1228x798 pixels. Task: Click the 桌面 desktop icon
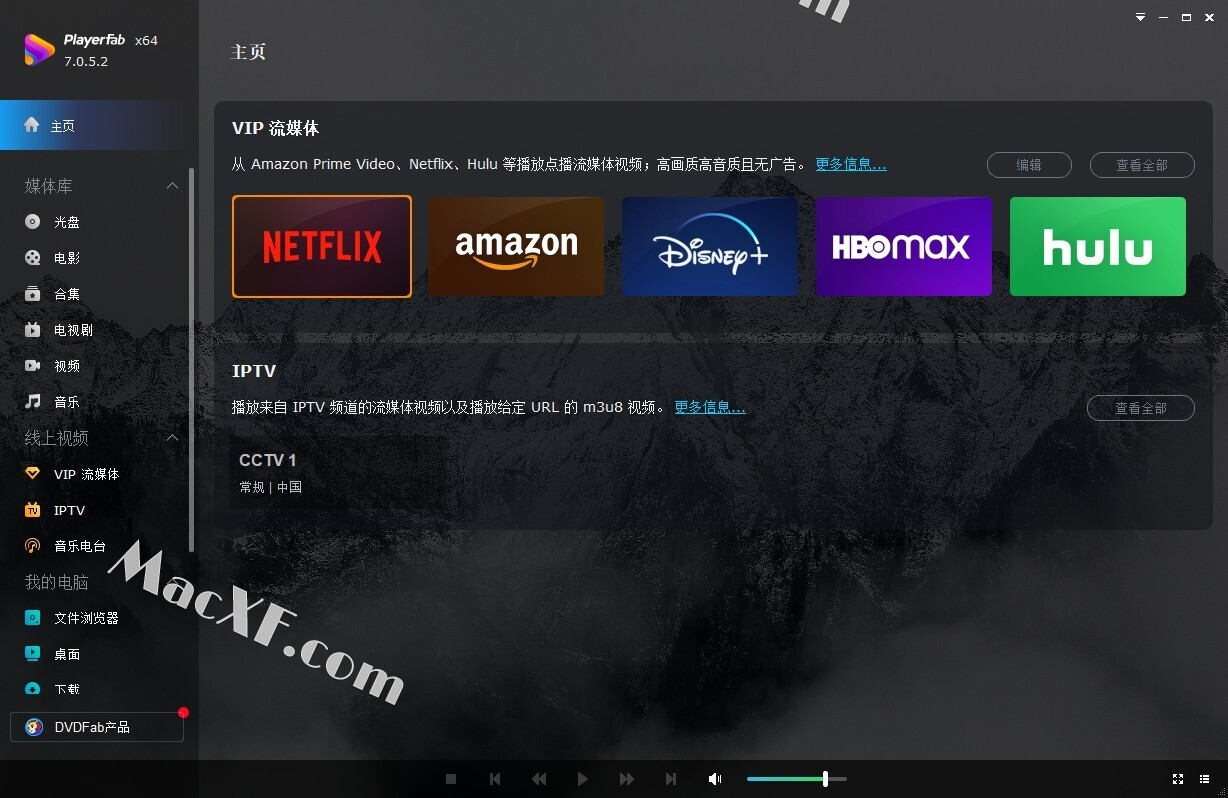click(33, 654)
